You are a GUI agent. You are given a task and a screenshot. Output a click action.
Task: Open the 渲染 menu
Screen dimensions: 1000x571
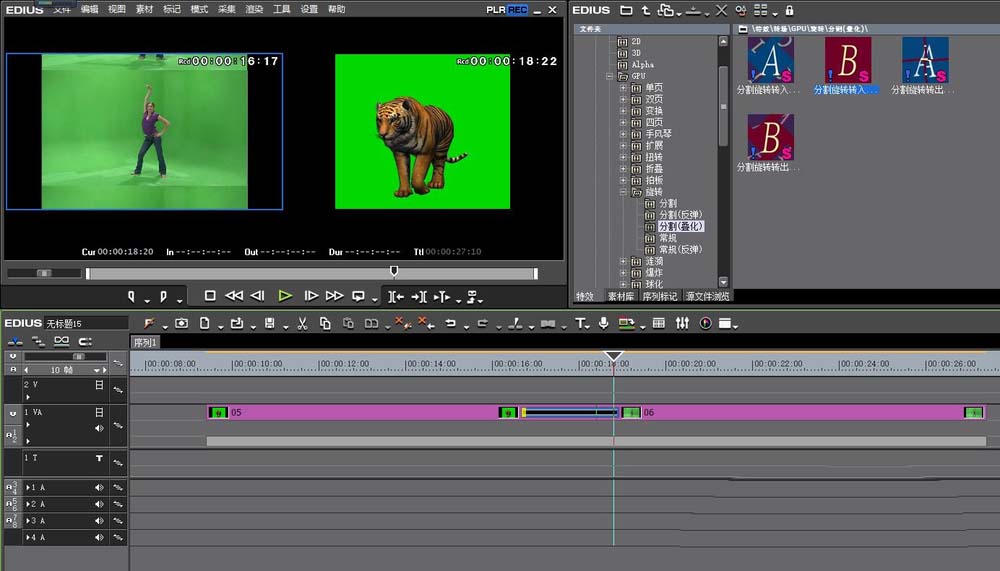254,9
